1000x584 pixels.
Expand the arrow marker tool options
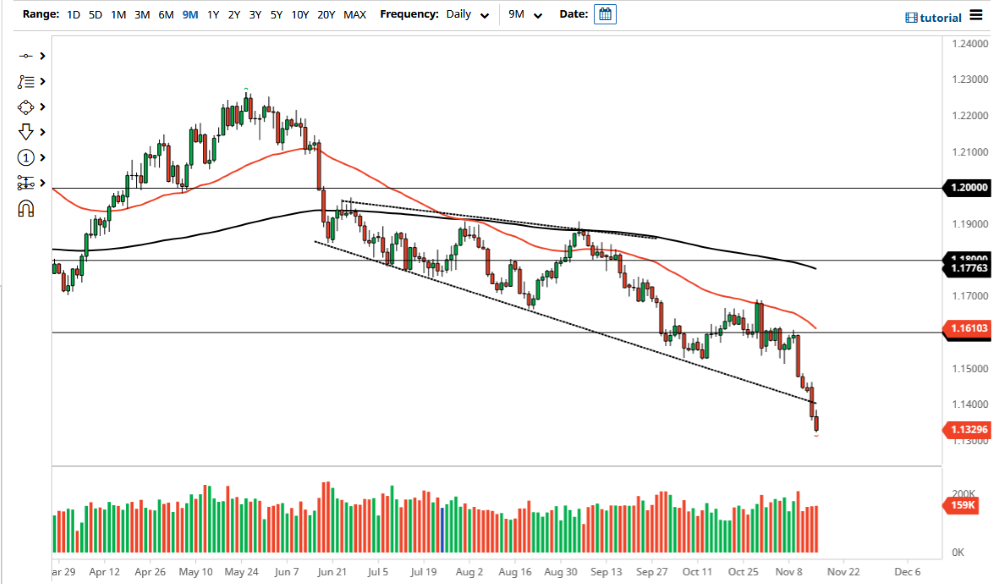[43, 132]
